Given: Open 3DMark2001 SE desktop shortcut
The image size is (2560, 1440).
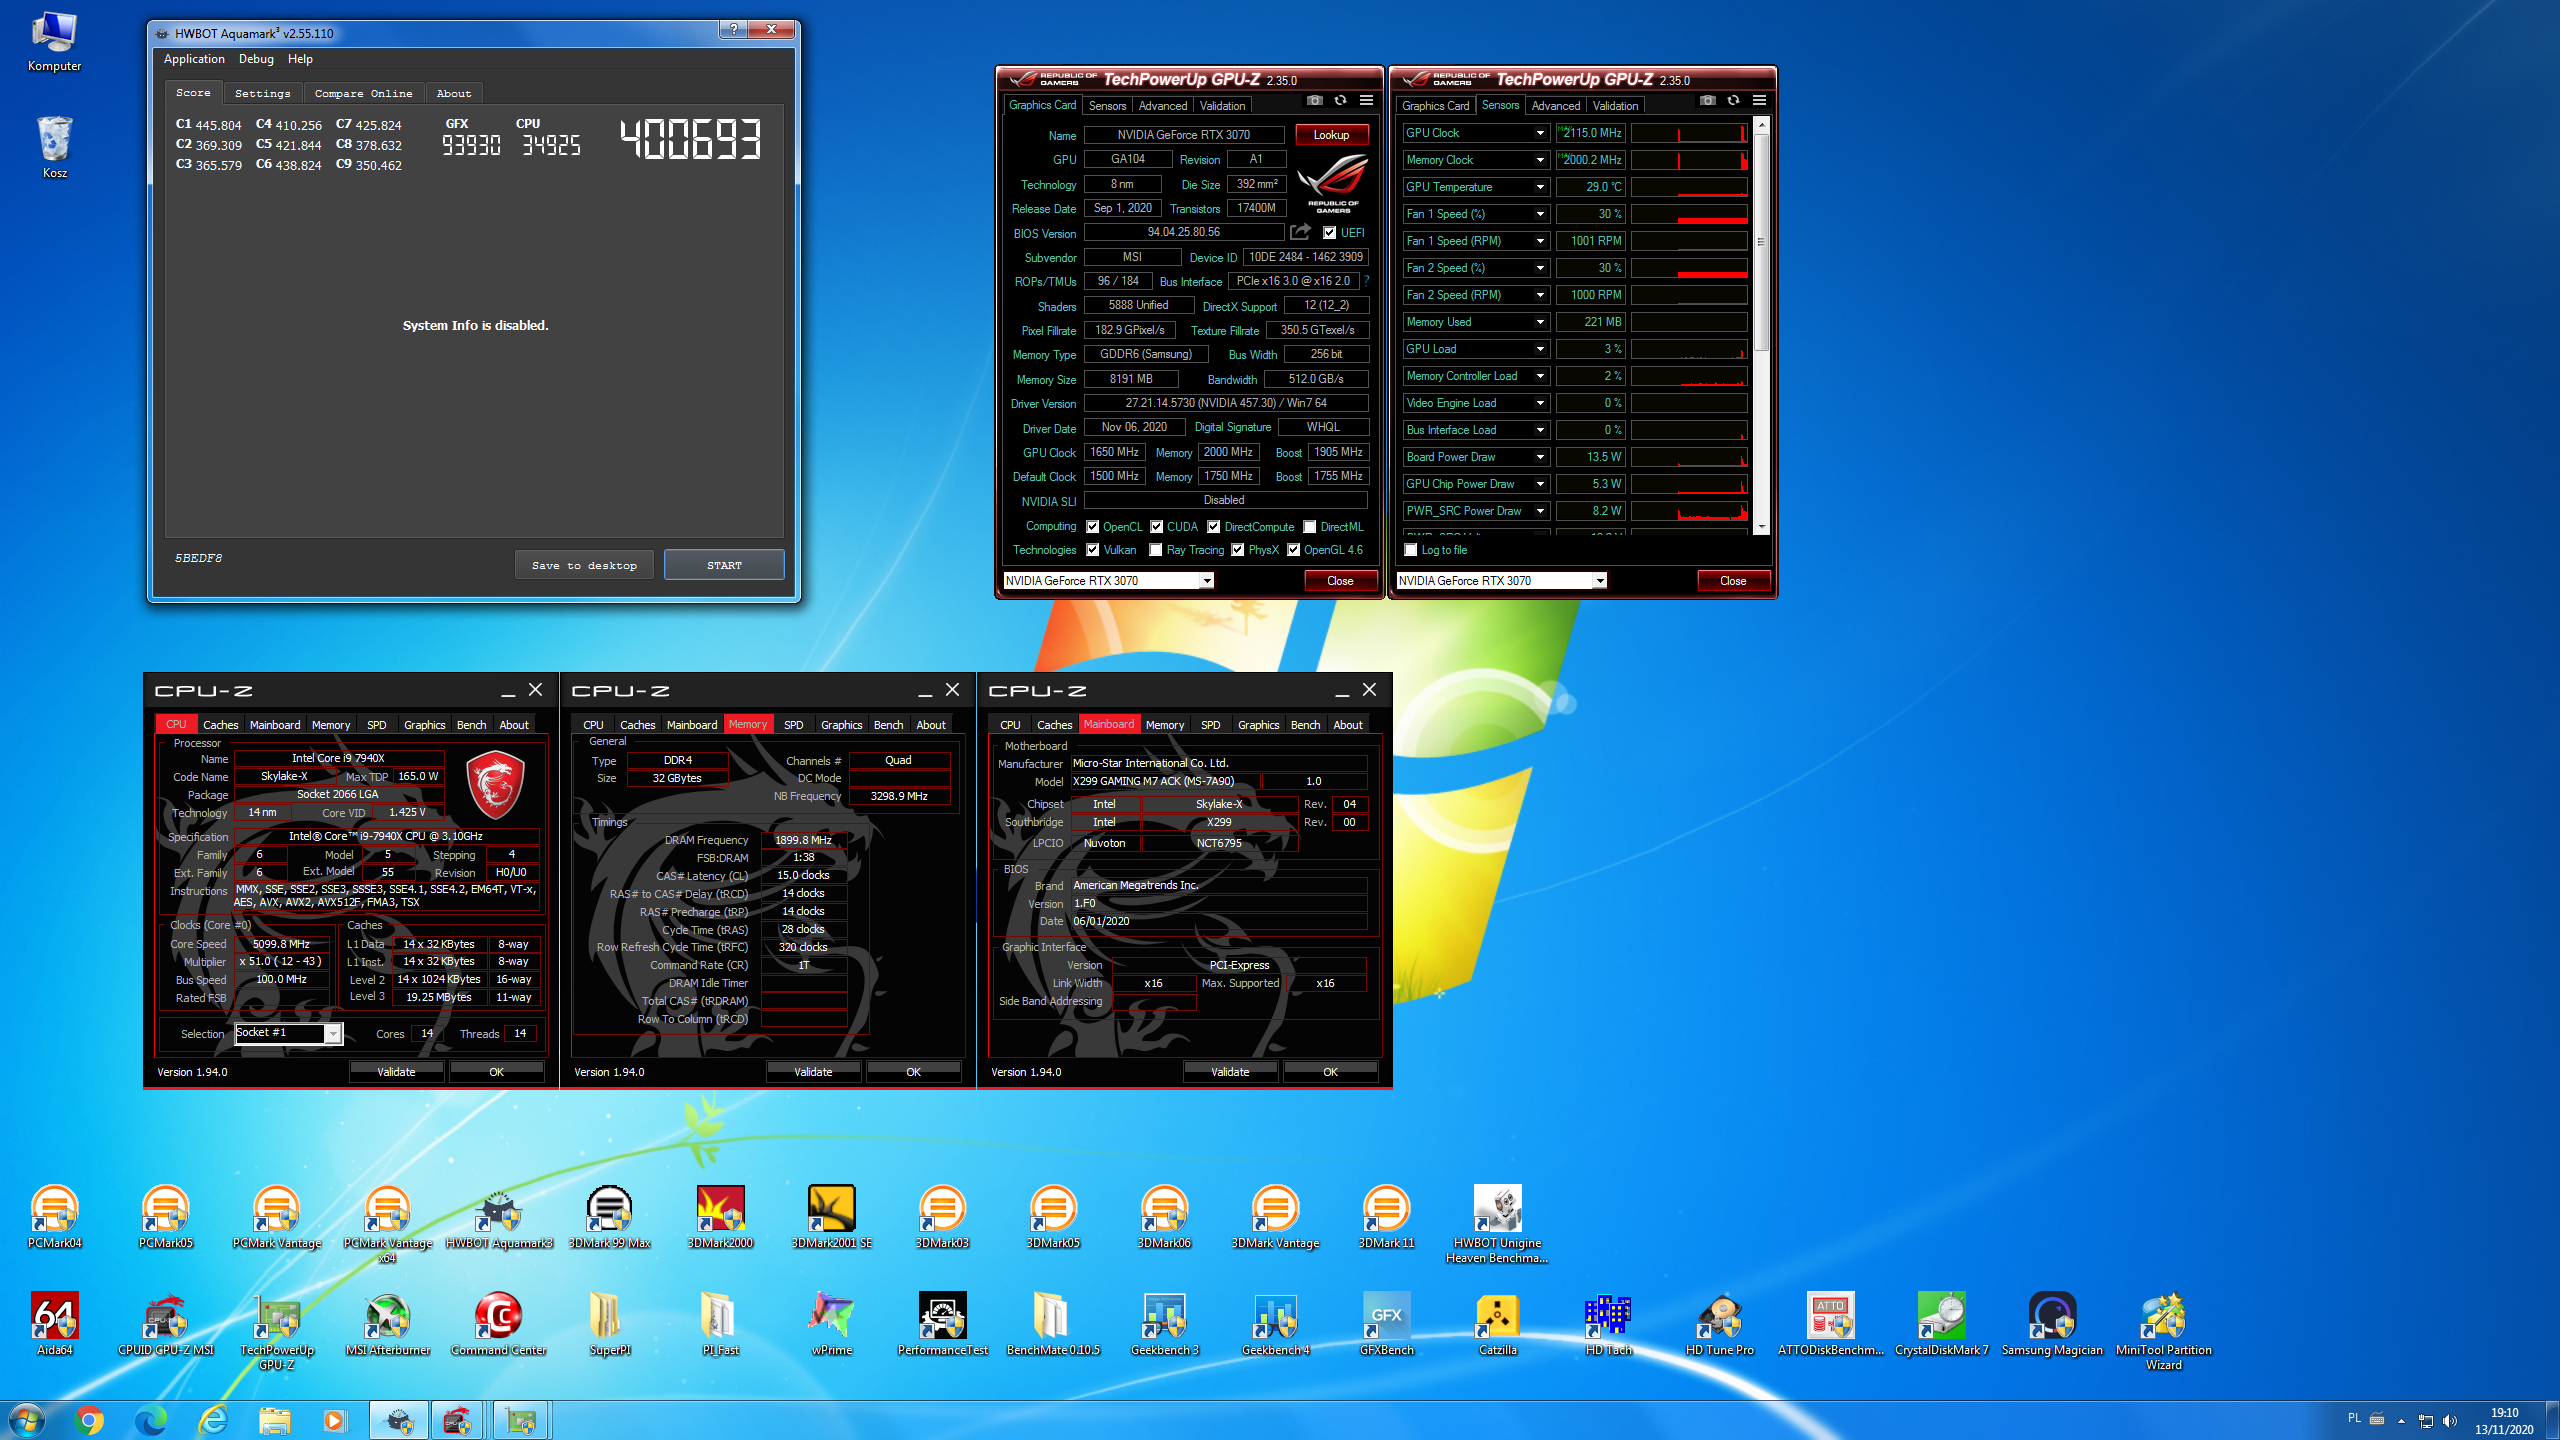Looking at the screenshot, I should (x=831, y=1218).
